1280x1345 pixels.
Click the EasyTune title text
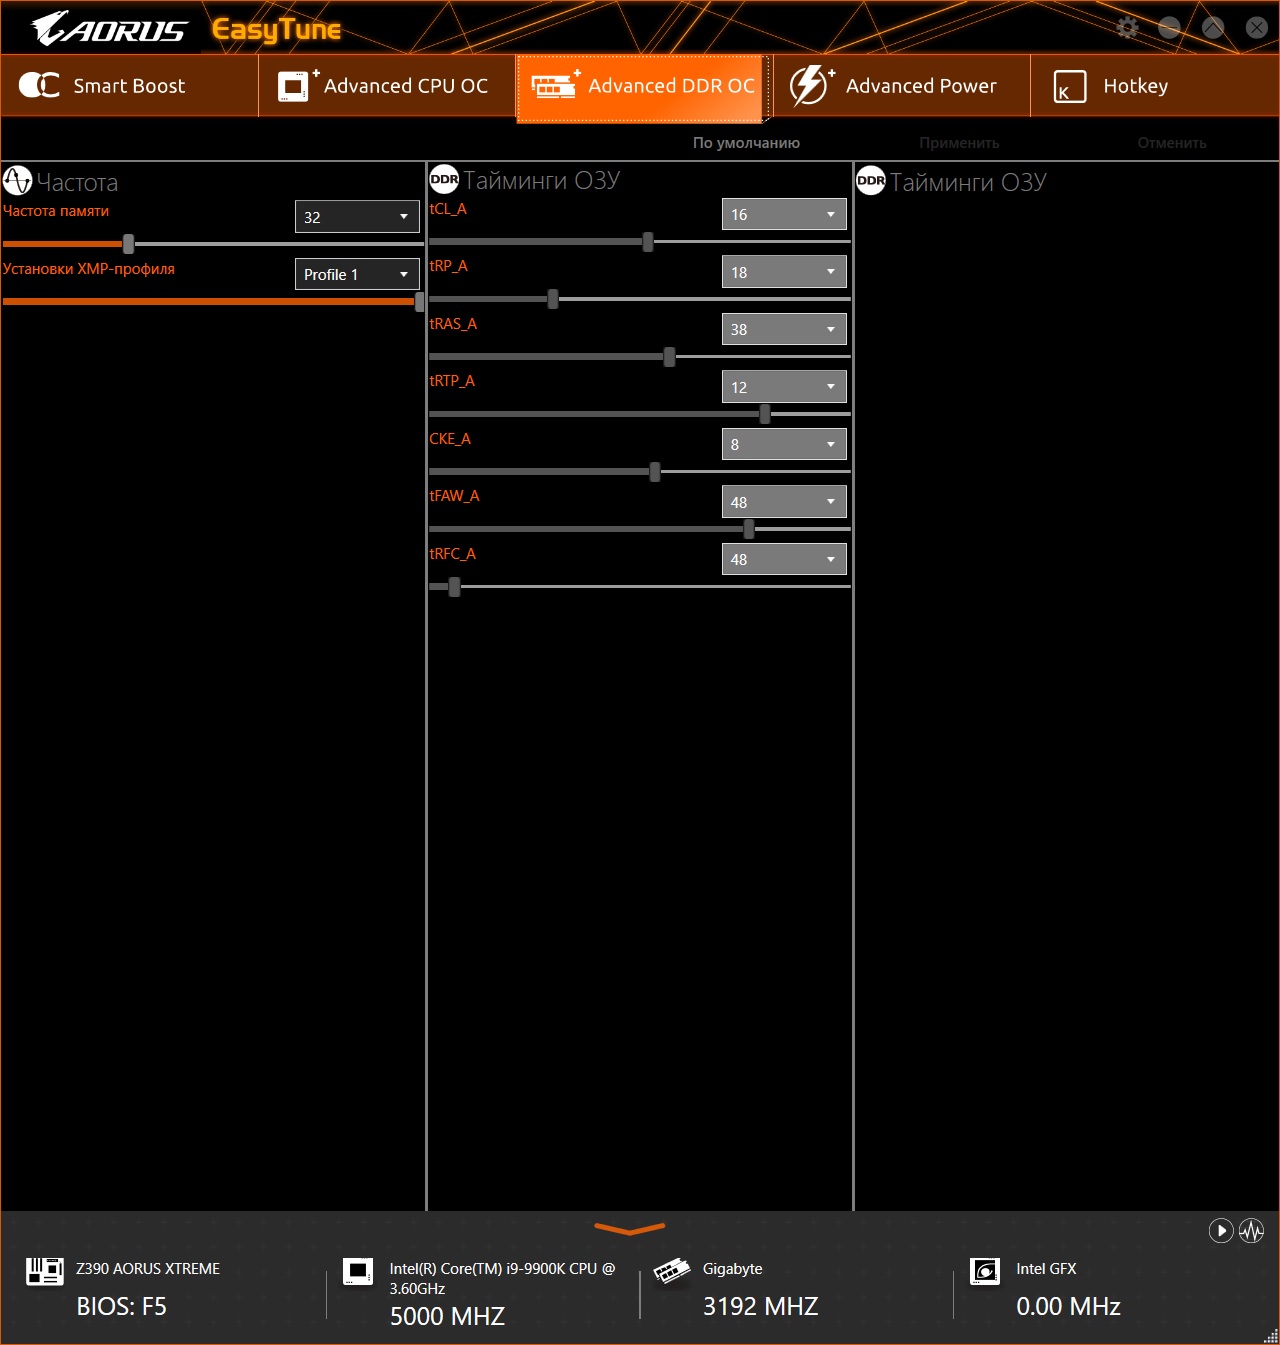point(276,30)
